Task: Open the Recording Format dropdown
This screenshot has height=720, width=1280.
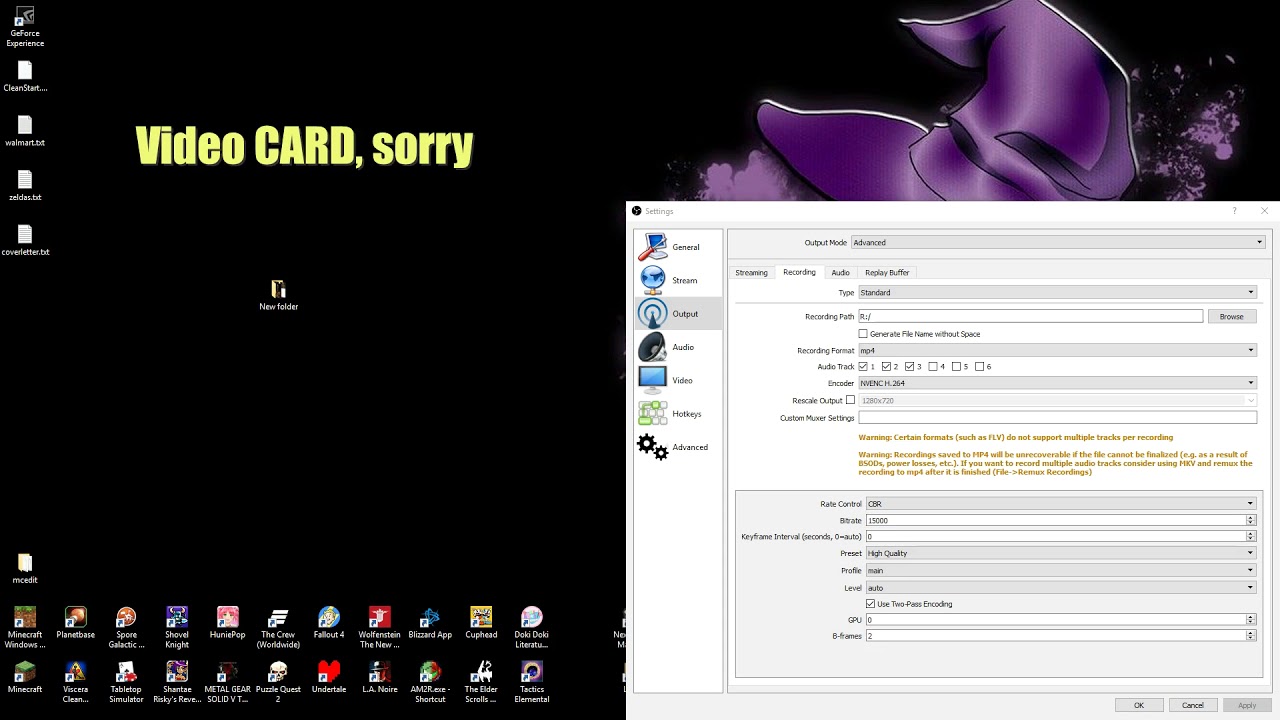Action: 1058,351
